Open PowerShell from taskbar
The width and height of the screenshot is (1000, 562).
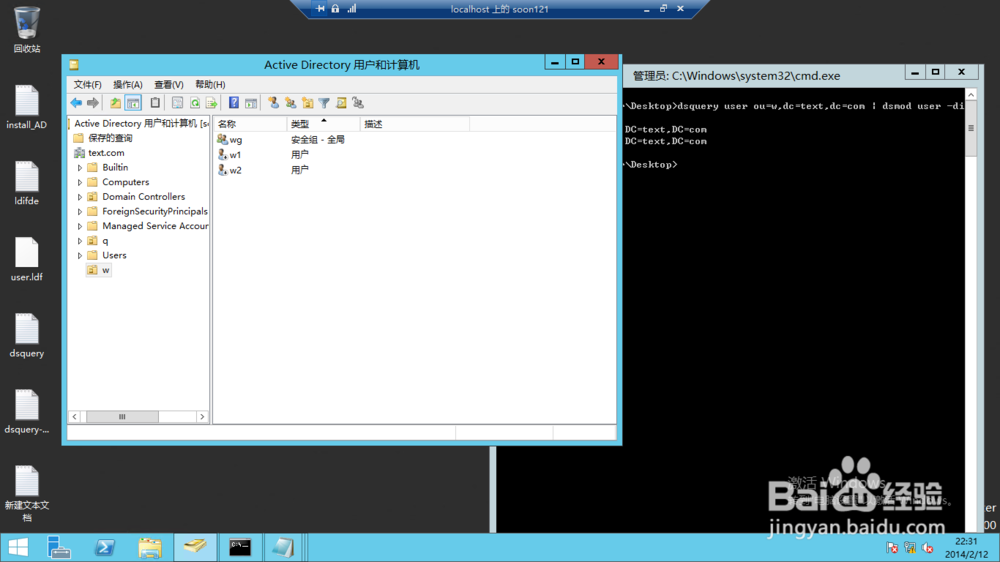tap(105, 547)
